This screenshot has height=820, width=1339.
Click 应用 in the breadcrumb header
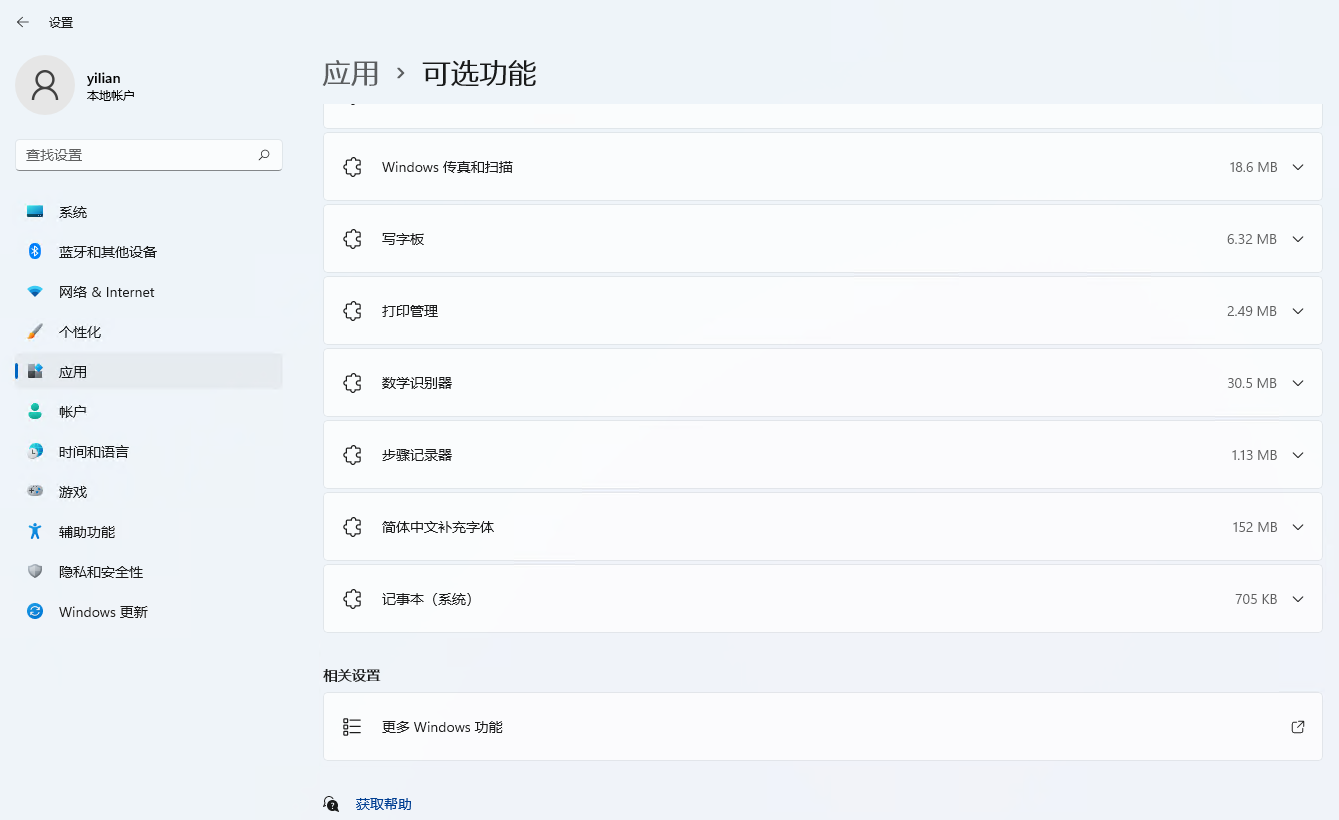(351, 74)
